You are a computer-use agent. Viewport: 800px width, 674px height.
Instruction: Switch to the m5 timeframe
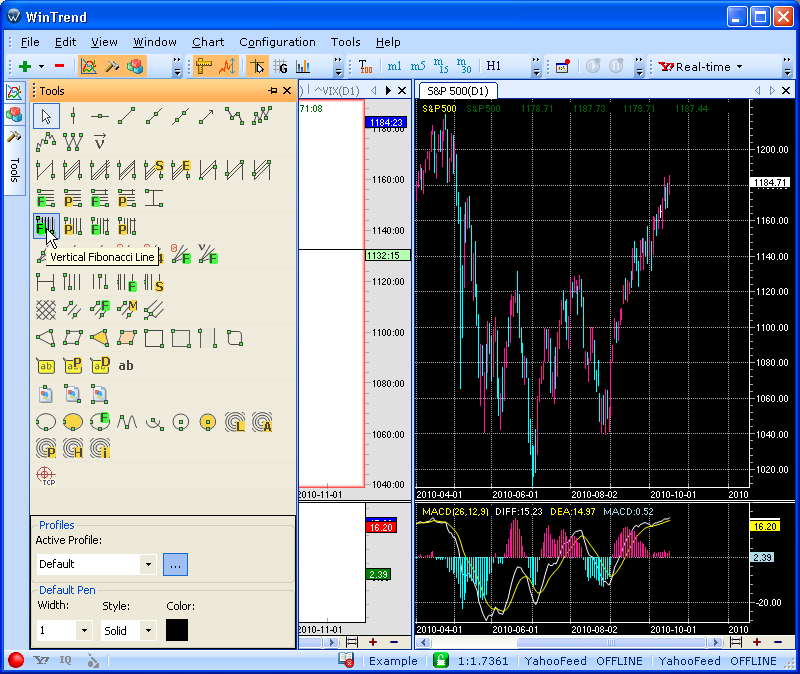click(x=418, y=66)
